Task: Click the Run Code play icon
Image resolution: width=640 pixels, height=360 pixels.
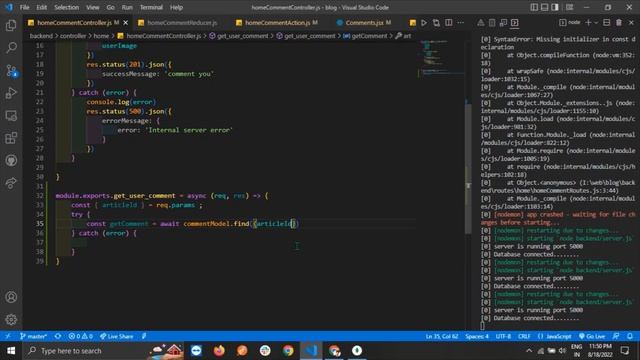Action: tap(424, 23)
